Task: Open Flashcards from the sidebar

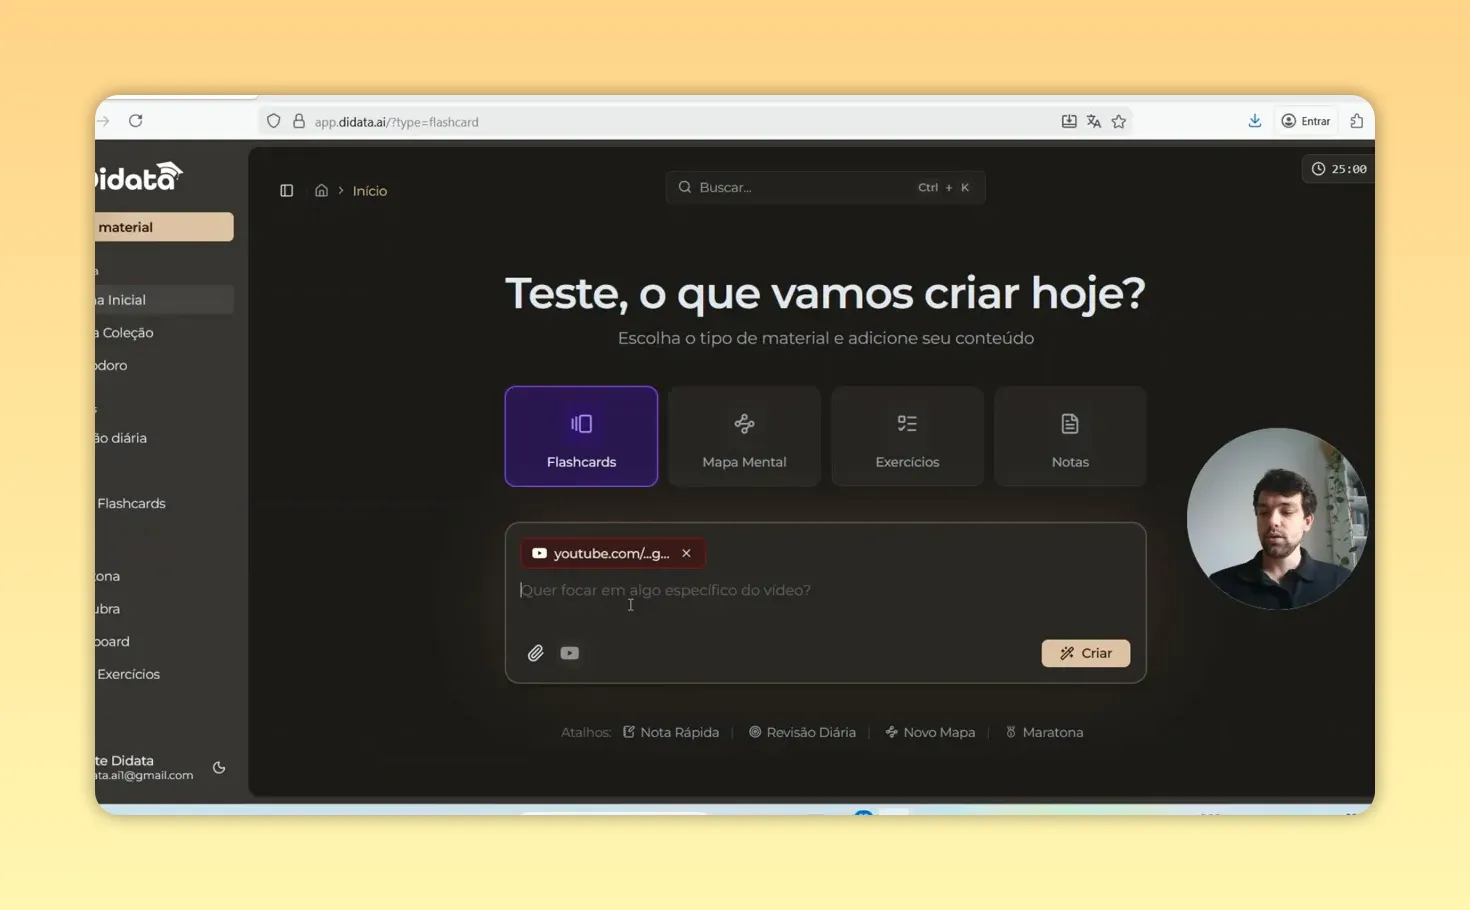Action: [x=131, y=503]
